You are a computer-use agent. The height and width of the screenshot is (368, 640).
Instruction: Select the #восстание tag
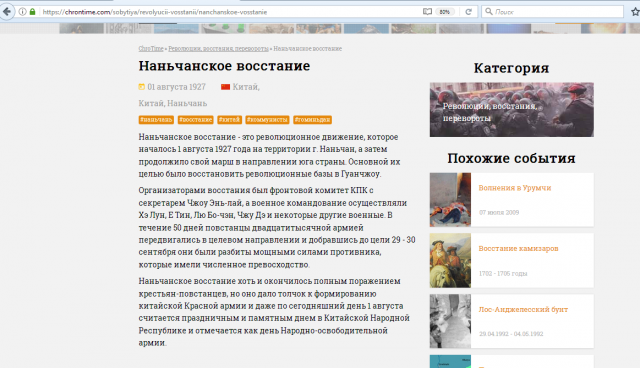(196, 120)
